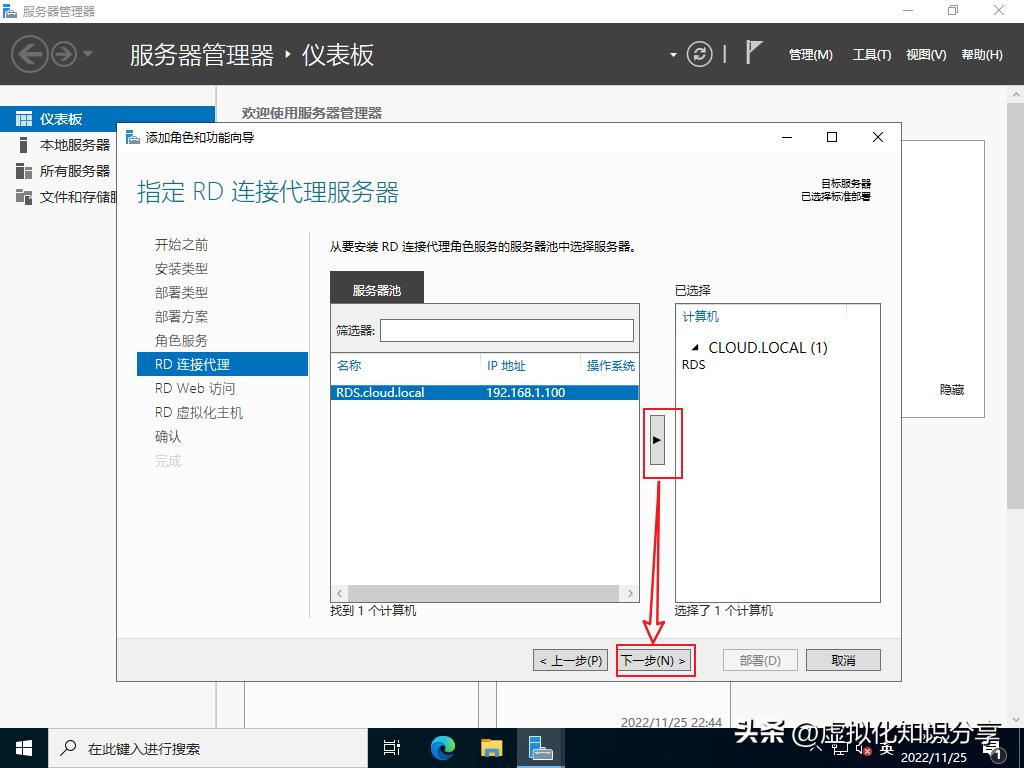Click 下一步(N) to continue the wizard
This screenshot has height=768, width=1024.
click(655, 660)
